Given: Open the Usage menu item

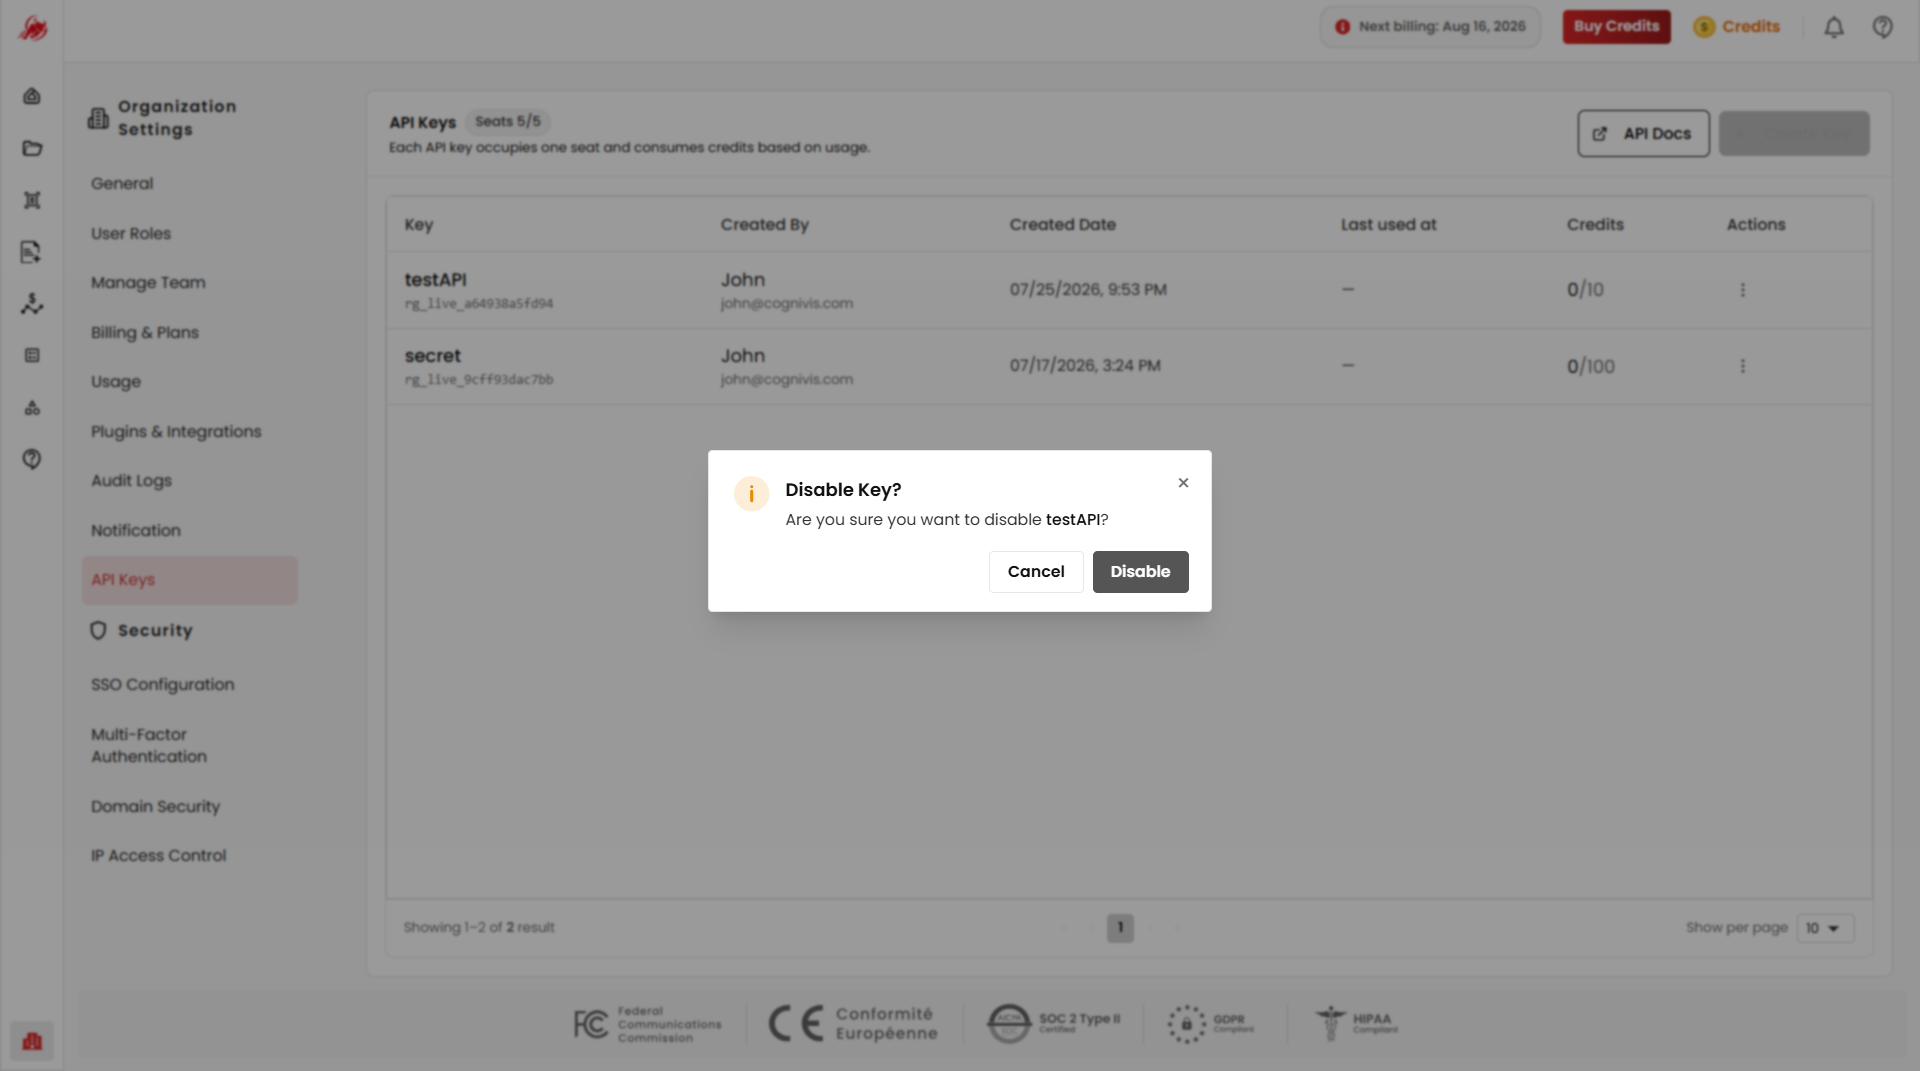Looking at the screenshot, I should tap(116, 382).
